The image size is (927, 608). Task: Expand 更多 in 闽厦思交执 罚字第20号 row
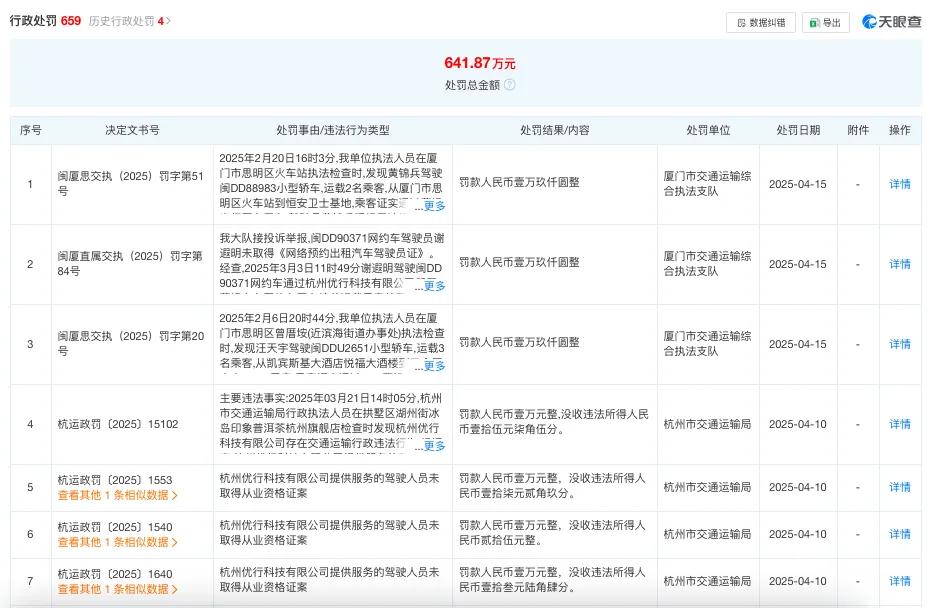[x=435, y=364]
